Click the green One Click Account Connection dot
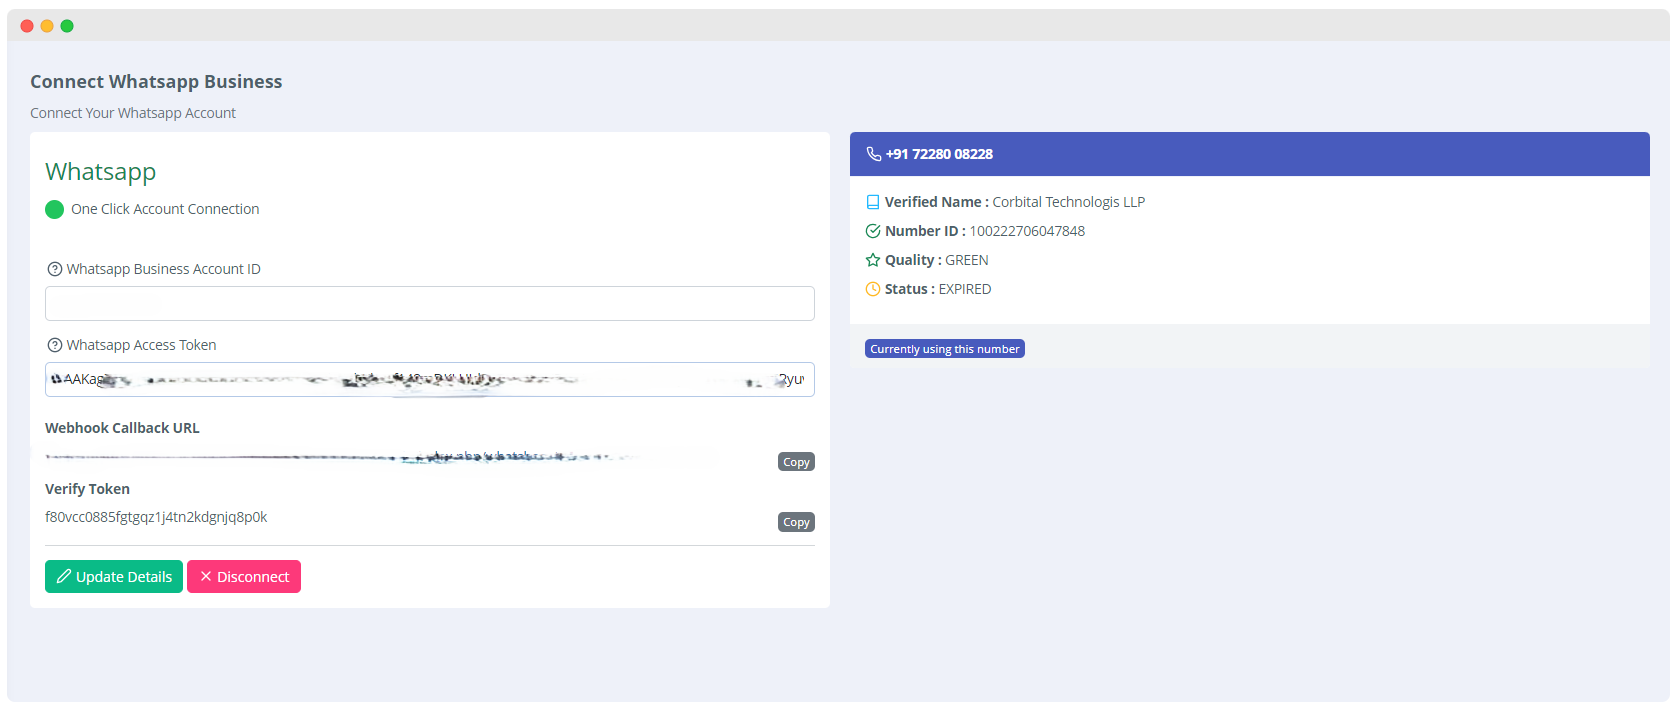 (55, 209)
